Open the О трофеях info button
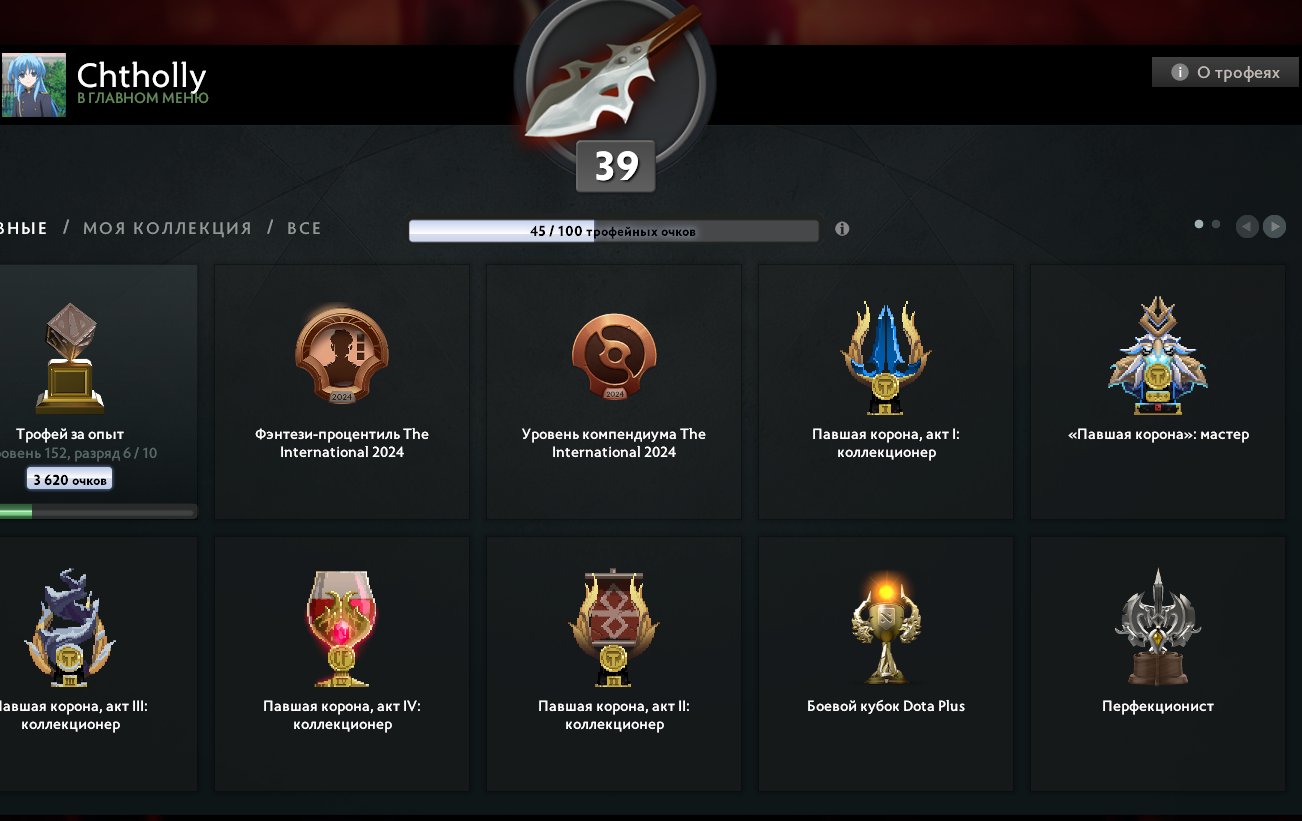 (x=1225, y=72)
